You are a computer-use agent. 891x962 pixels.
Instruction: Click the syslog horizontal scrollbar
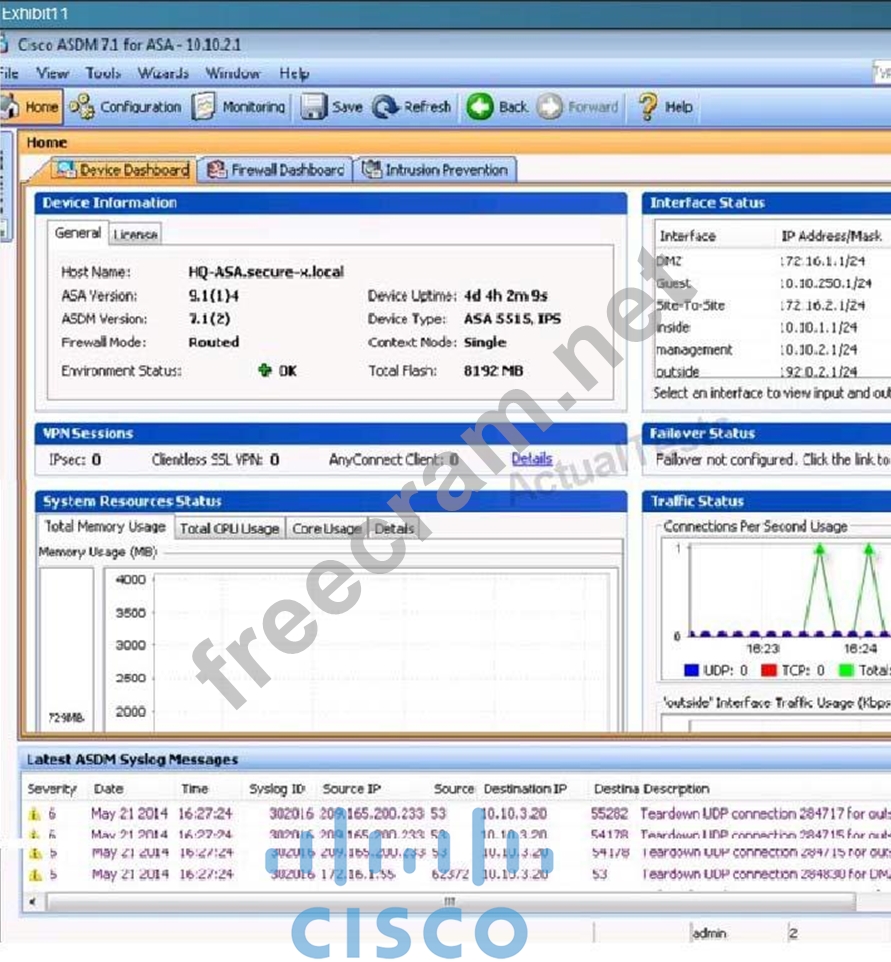click(x=449, y=901)
